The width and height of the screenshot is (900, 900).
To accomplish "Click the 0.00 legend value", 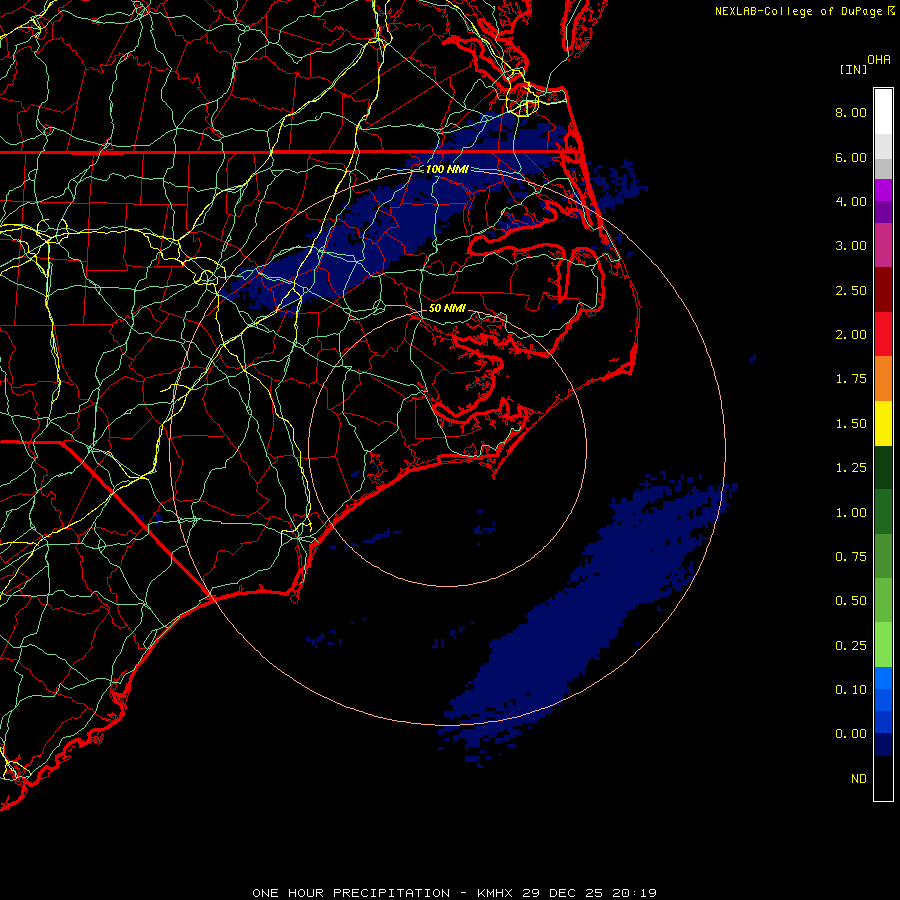I will coord(851,734).
